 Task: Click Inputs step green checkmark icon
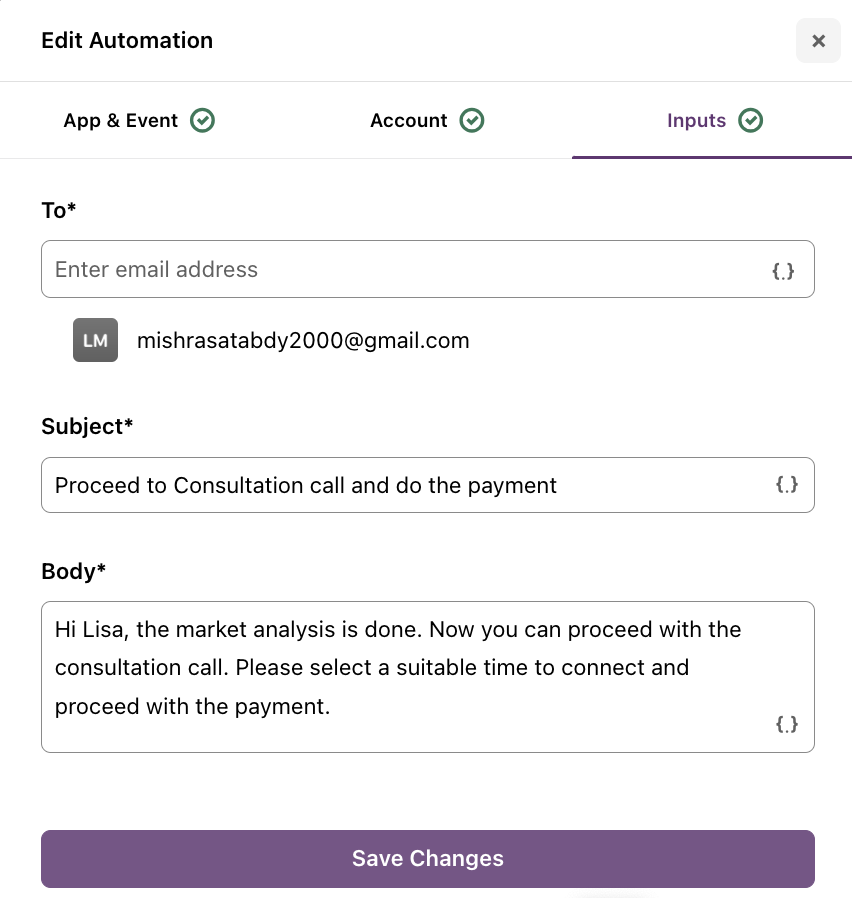point(751,120)
